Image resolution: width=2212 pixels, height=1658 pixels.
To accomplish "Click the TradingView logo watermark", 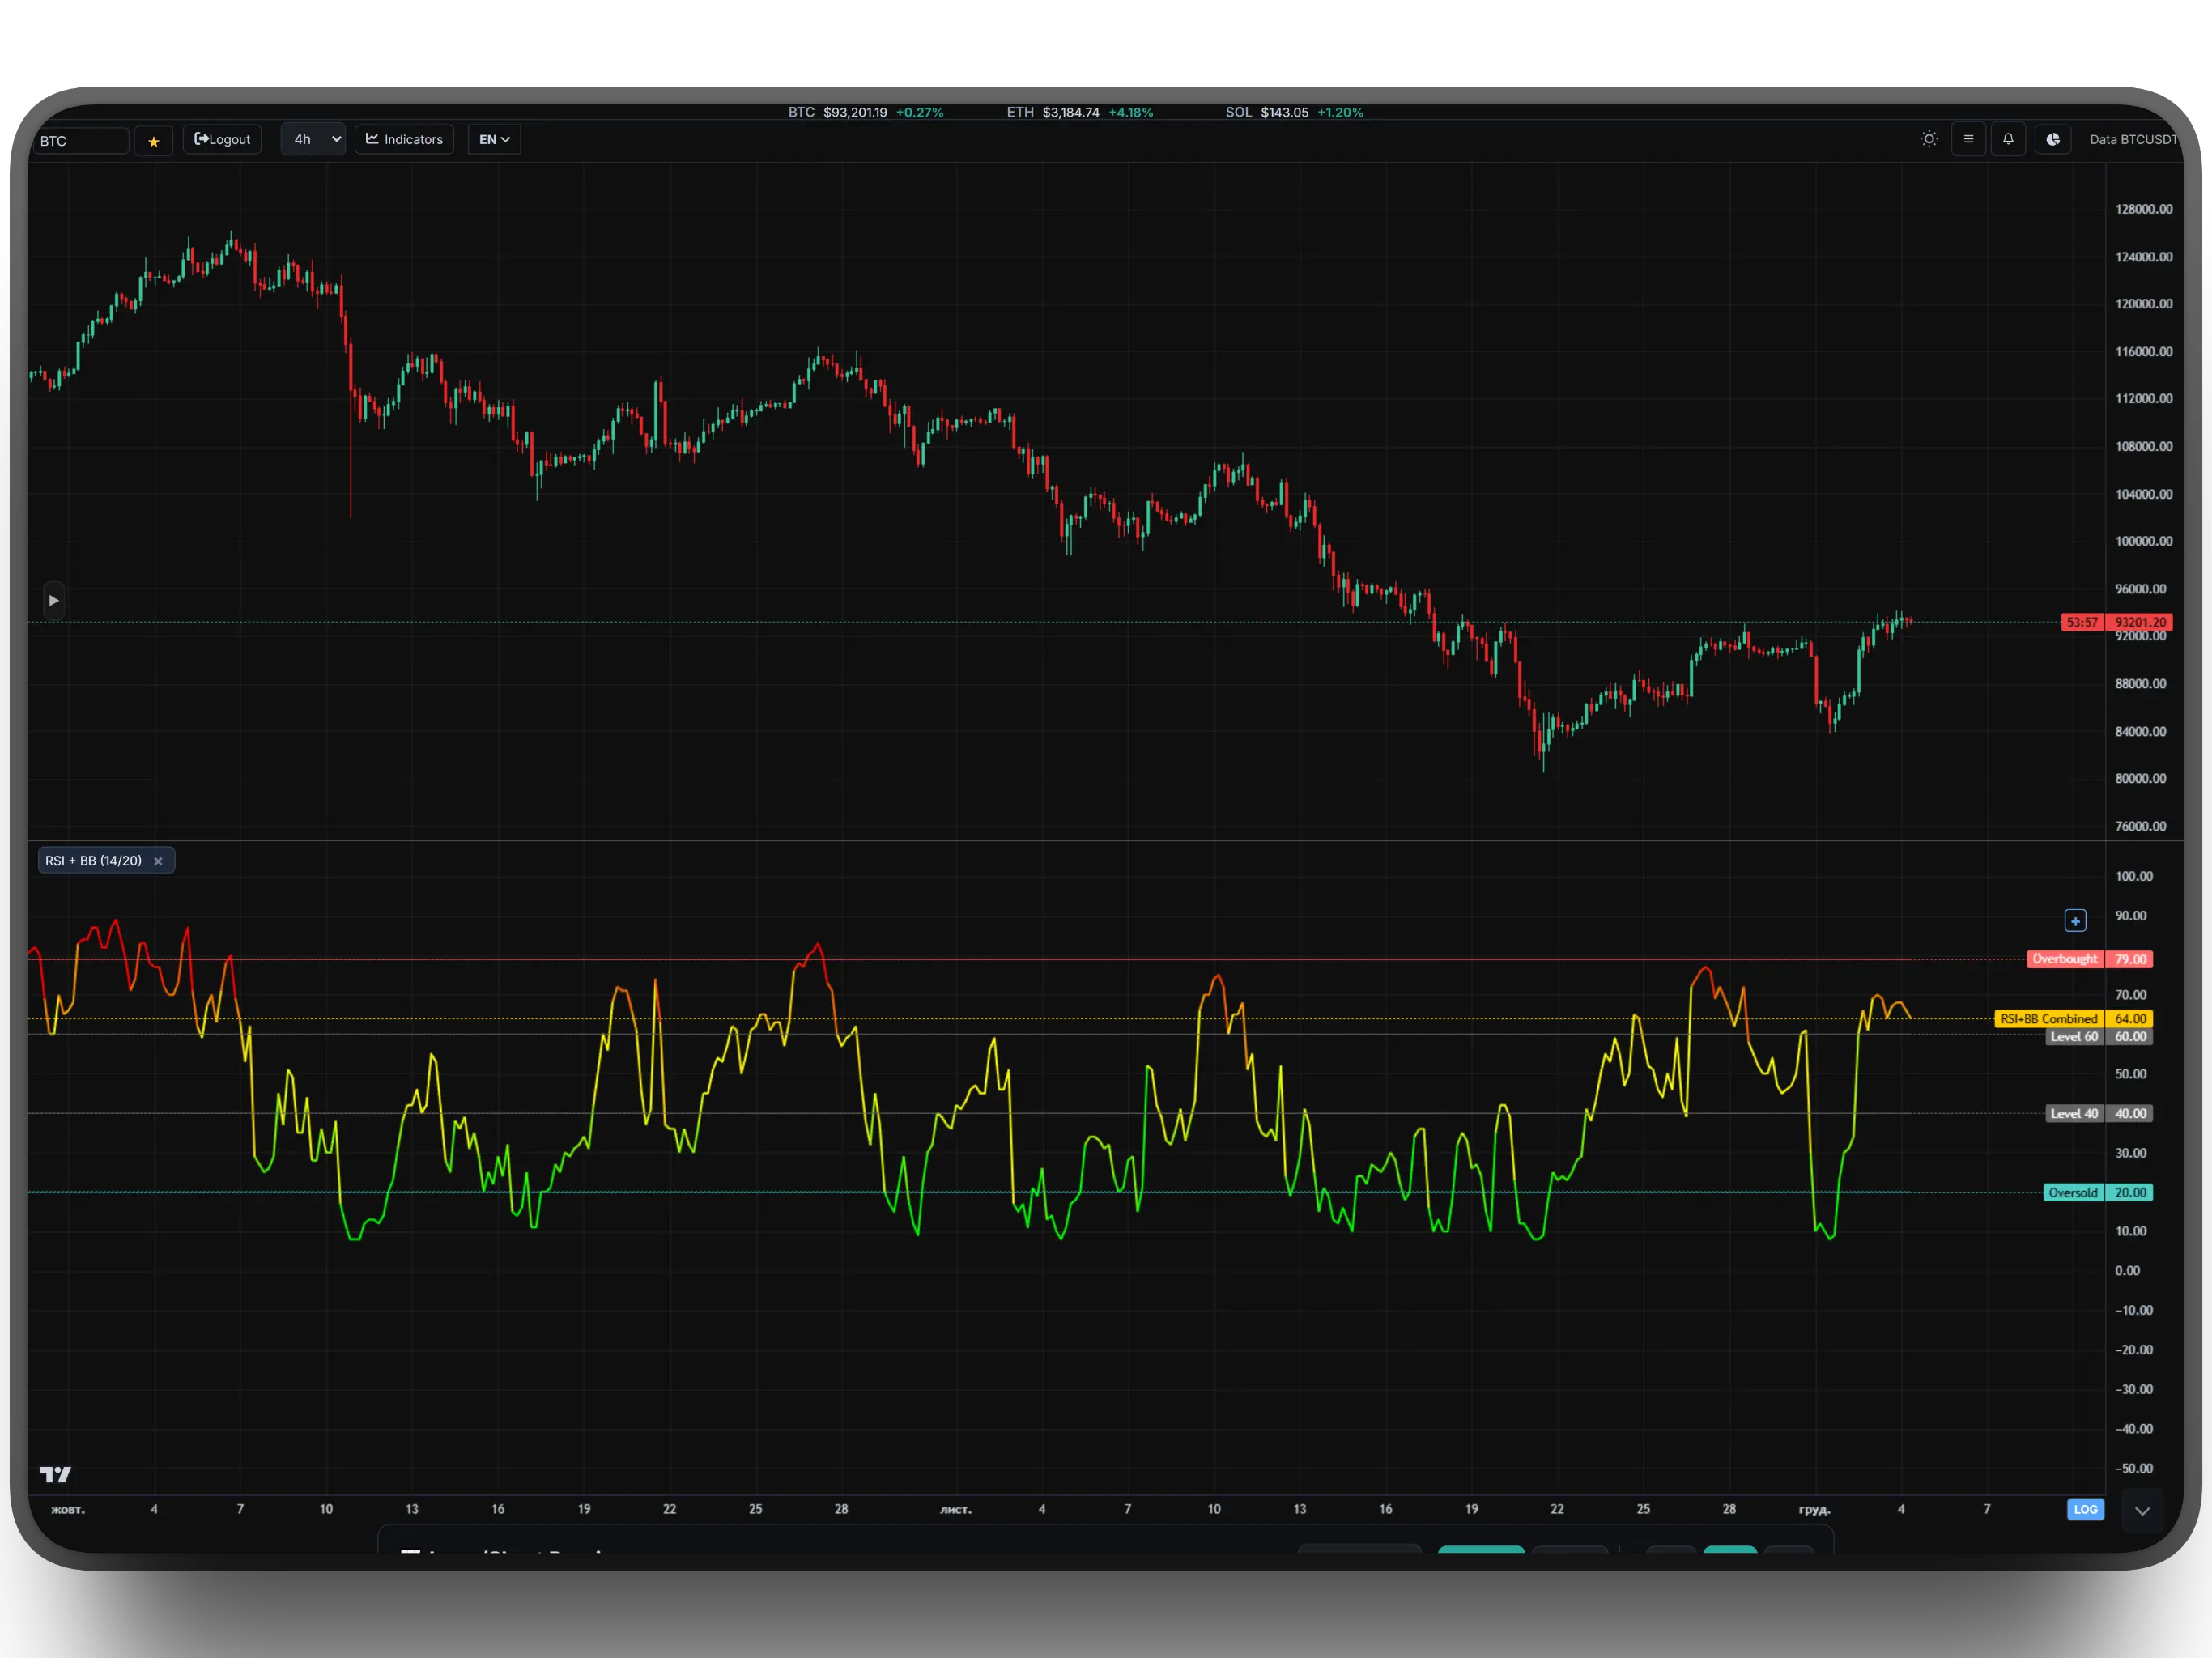I will 55,1473.
